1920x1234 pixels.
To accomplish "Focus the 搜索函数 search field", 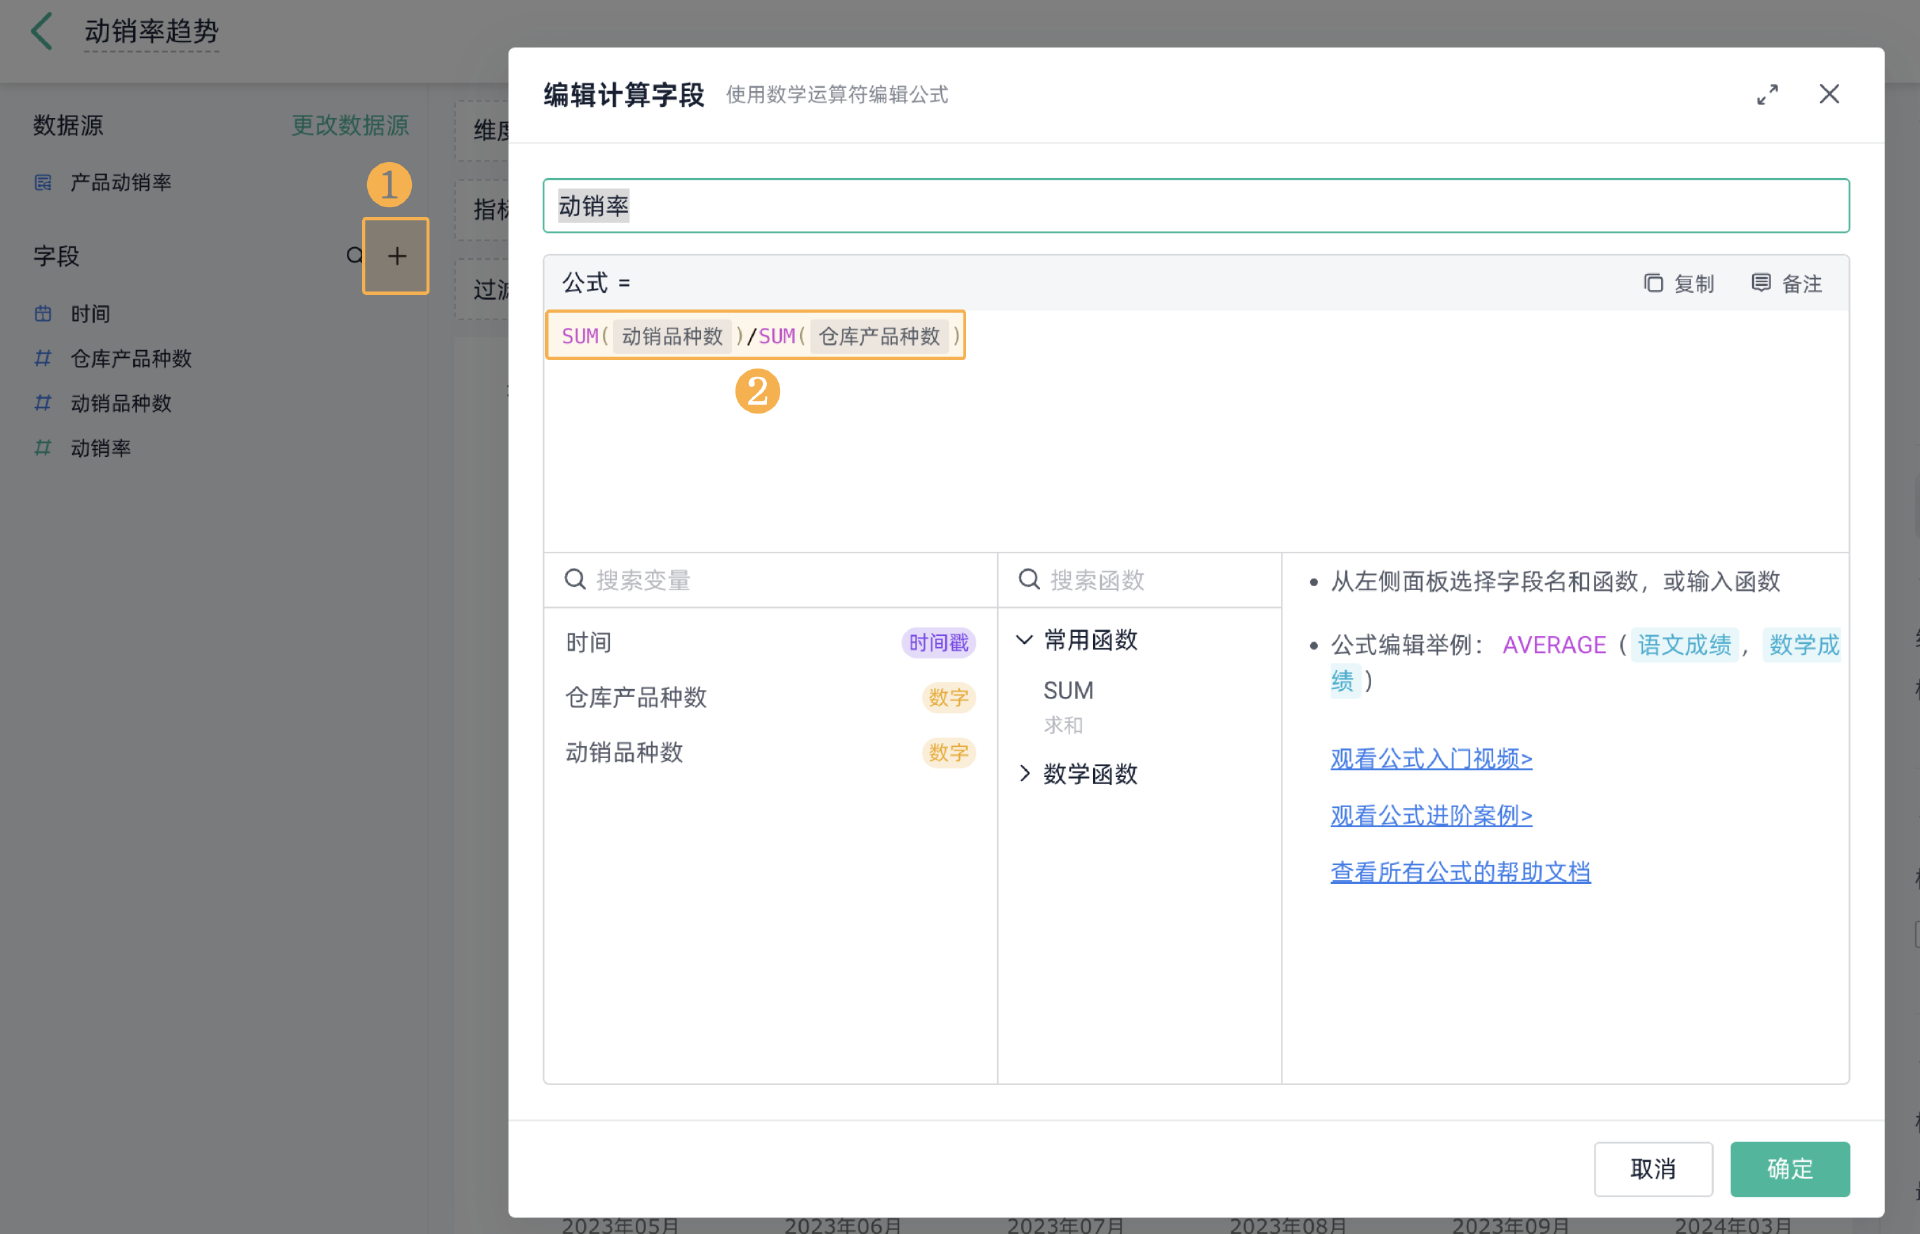I will (1150, 580).
